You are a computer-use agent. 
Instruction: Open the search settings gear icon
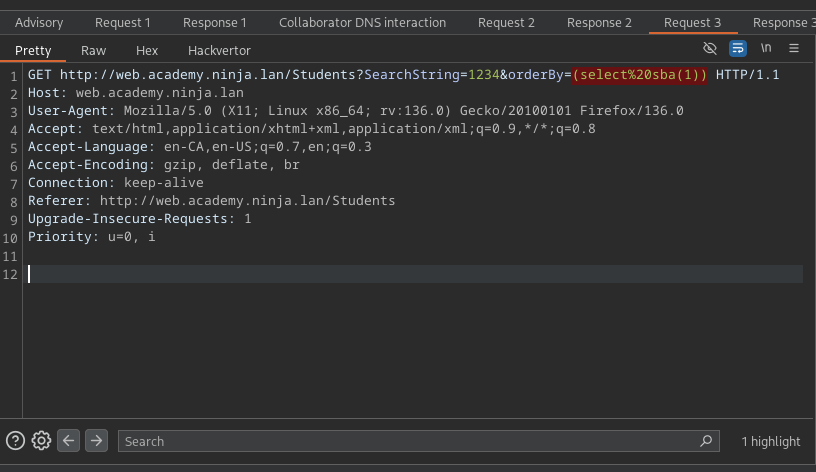41,441
